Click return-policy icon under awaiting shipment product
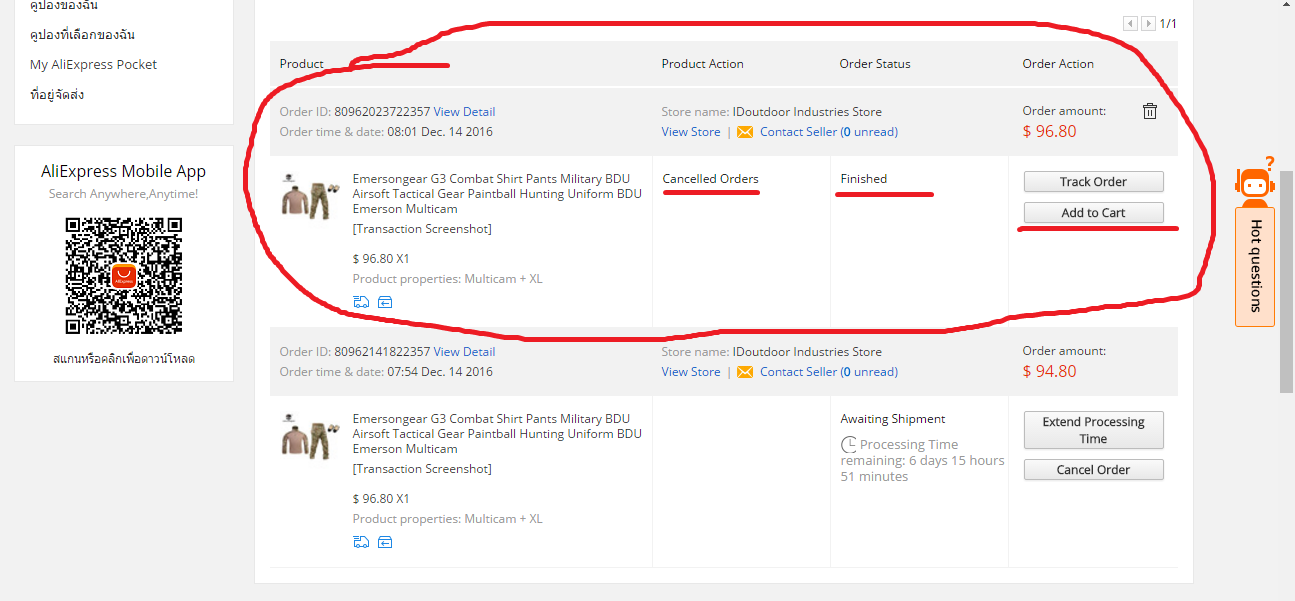Image resolution: width=1295 pixels, height=601 pixels. point(385,542)
